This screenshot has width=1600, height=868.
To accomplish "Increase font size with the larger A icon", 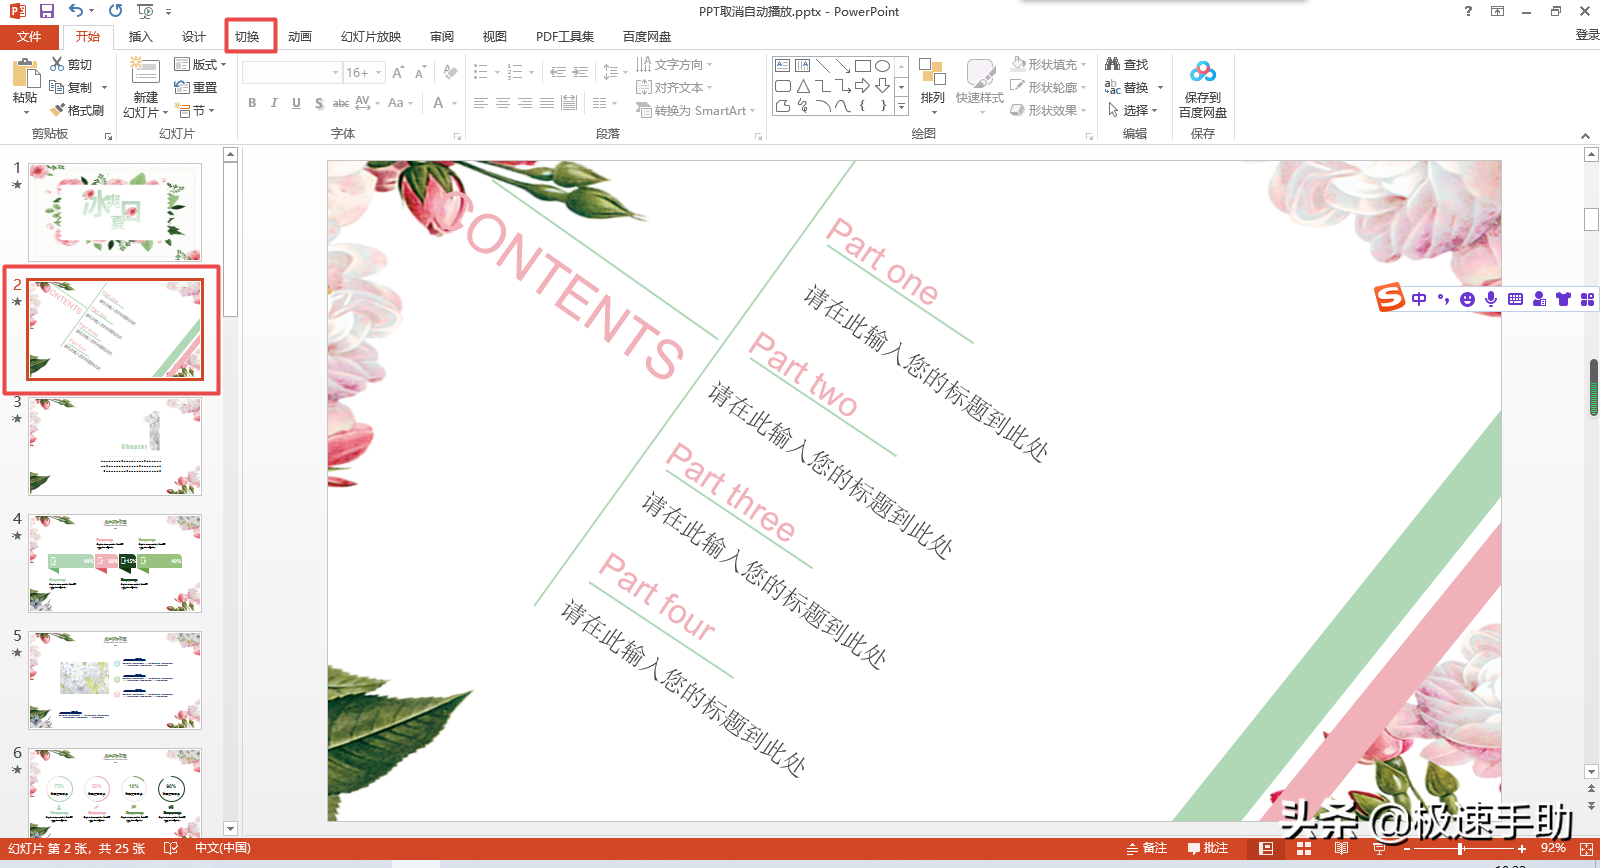I will pyautogui.click(x=398, y=72).
